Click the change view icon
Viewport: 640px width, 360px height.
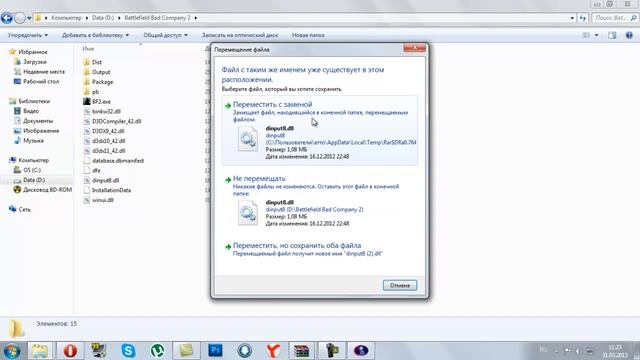click(586, 36)
